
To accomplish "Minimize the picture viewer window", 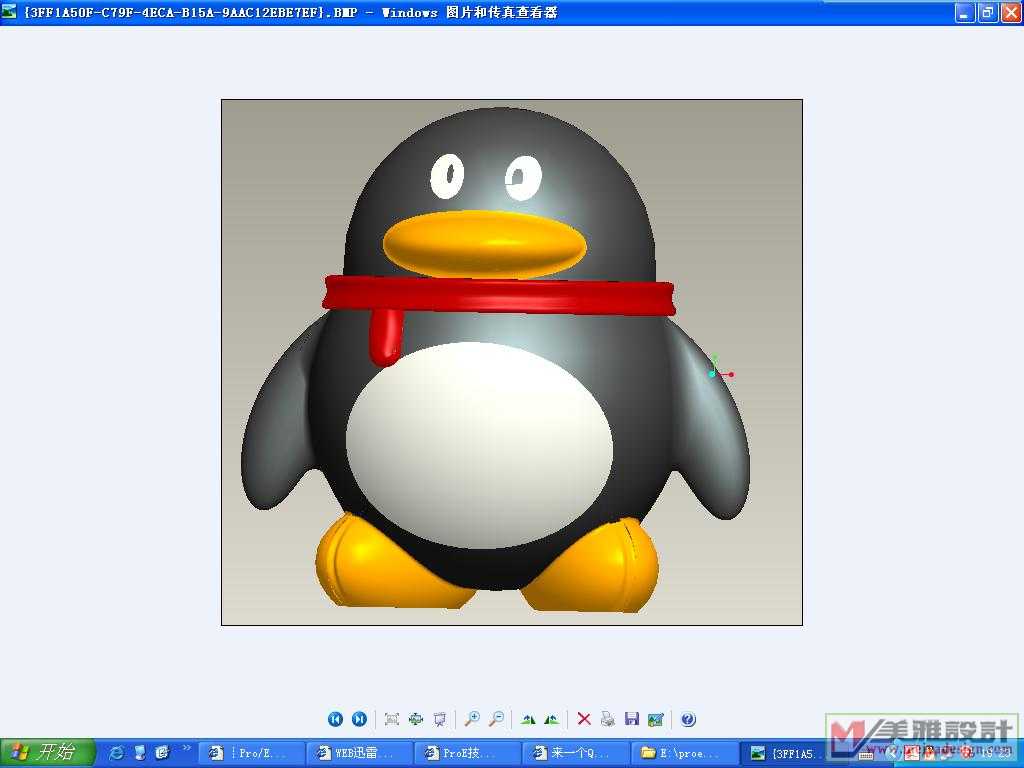I will coord(965,12).
